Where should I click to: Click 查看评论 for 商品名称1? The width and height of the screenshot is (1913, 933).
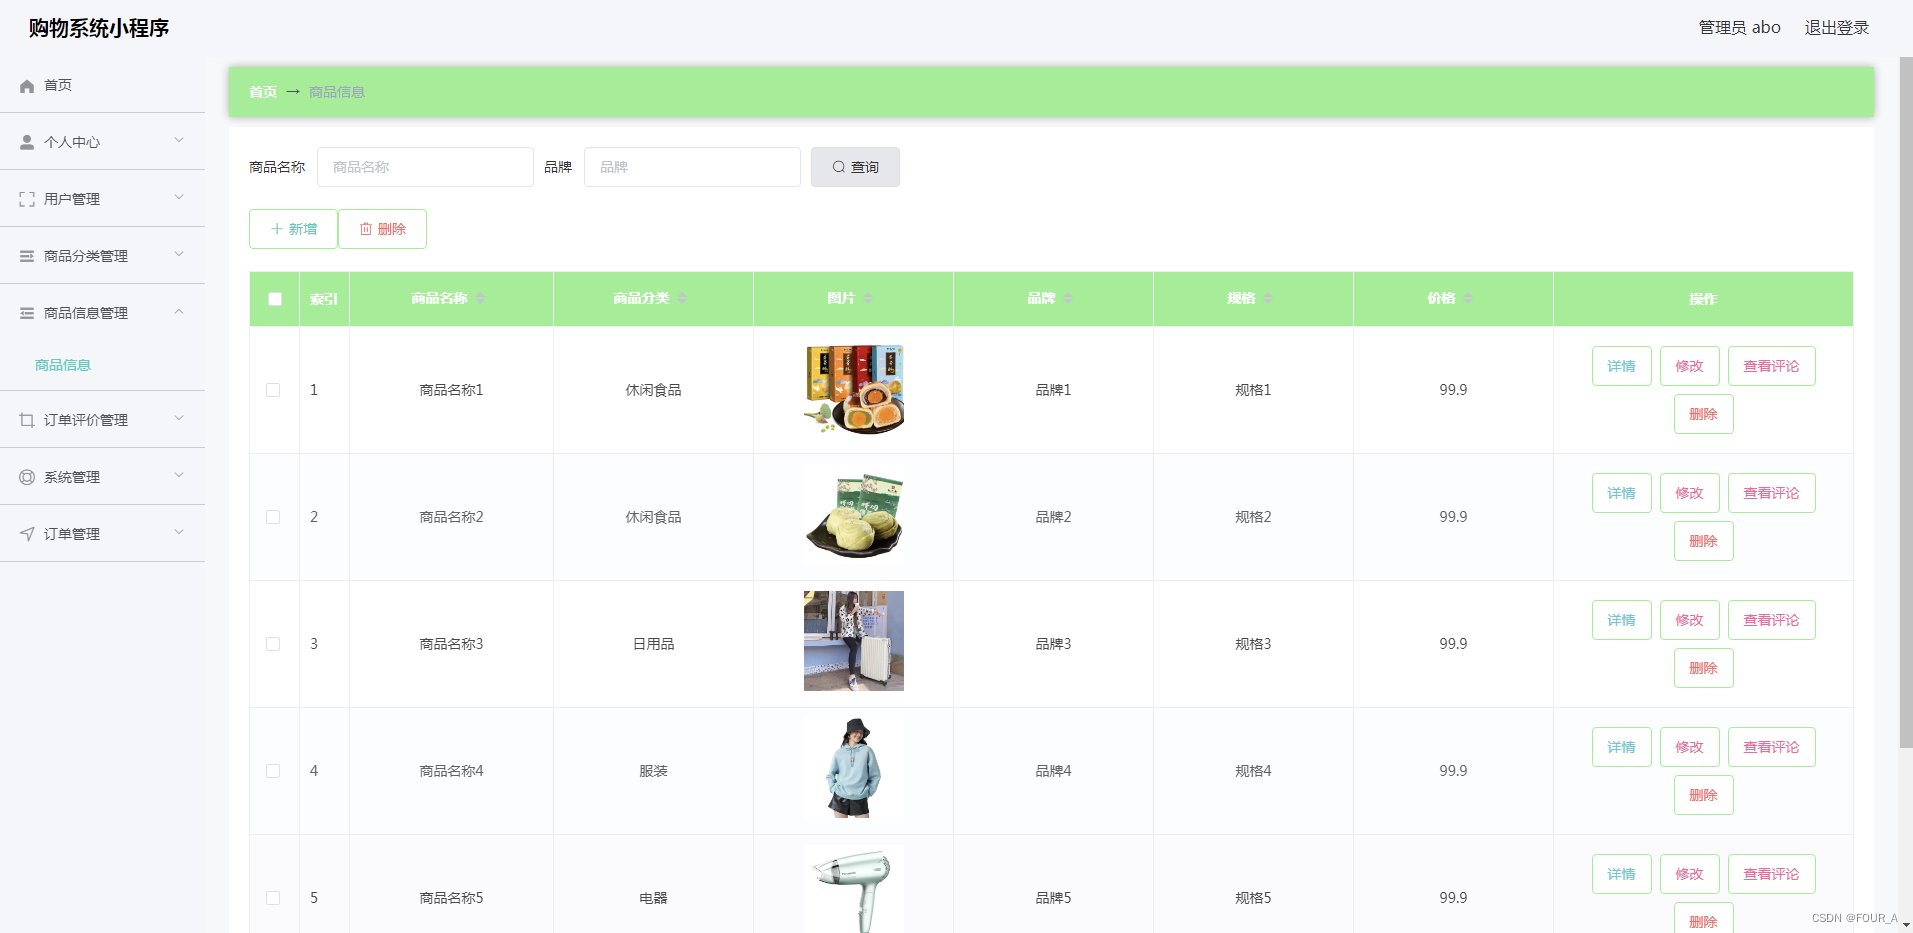(x=1771, y=366)
